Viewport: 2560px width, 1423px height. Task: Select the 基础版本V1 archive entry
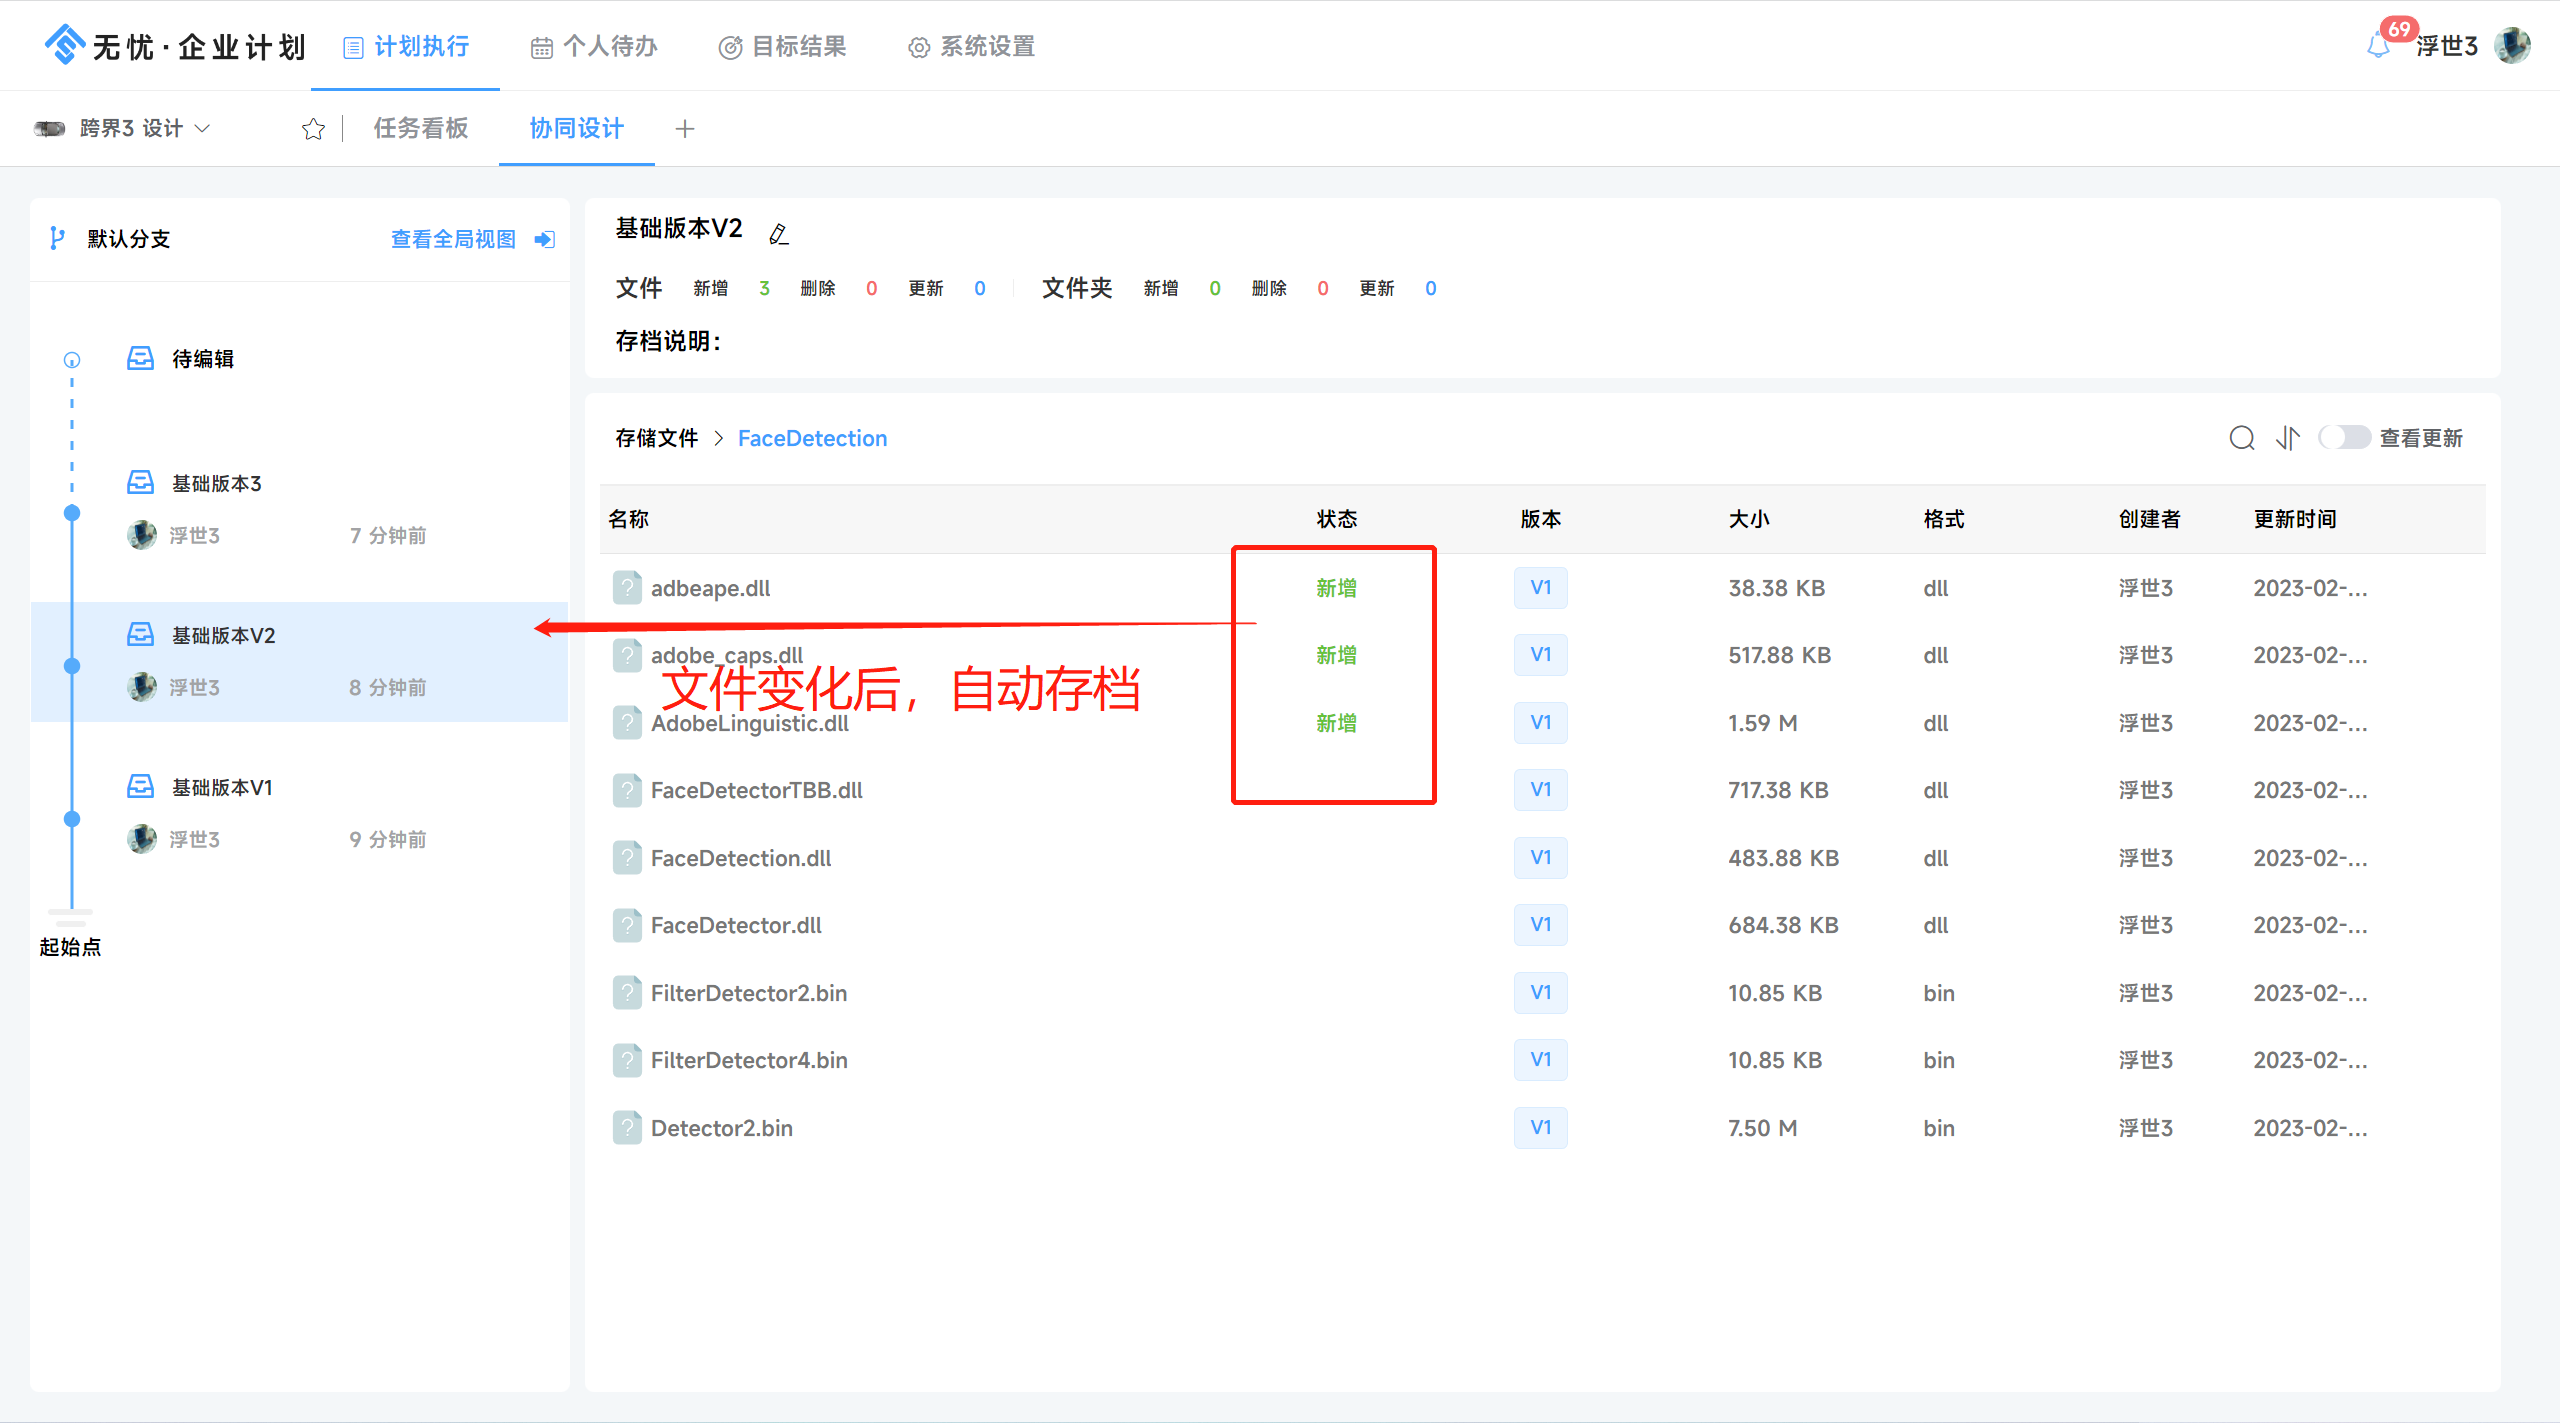click(222, 788)
